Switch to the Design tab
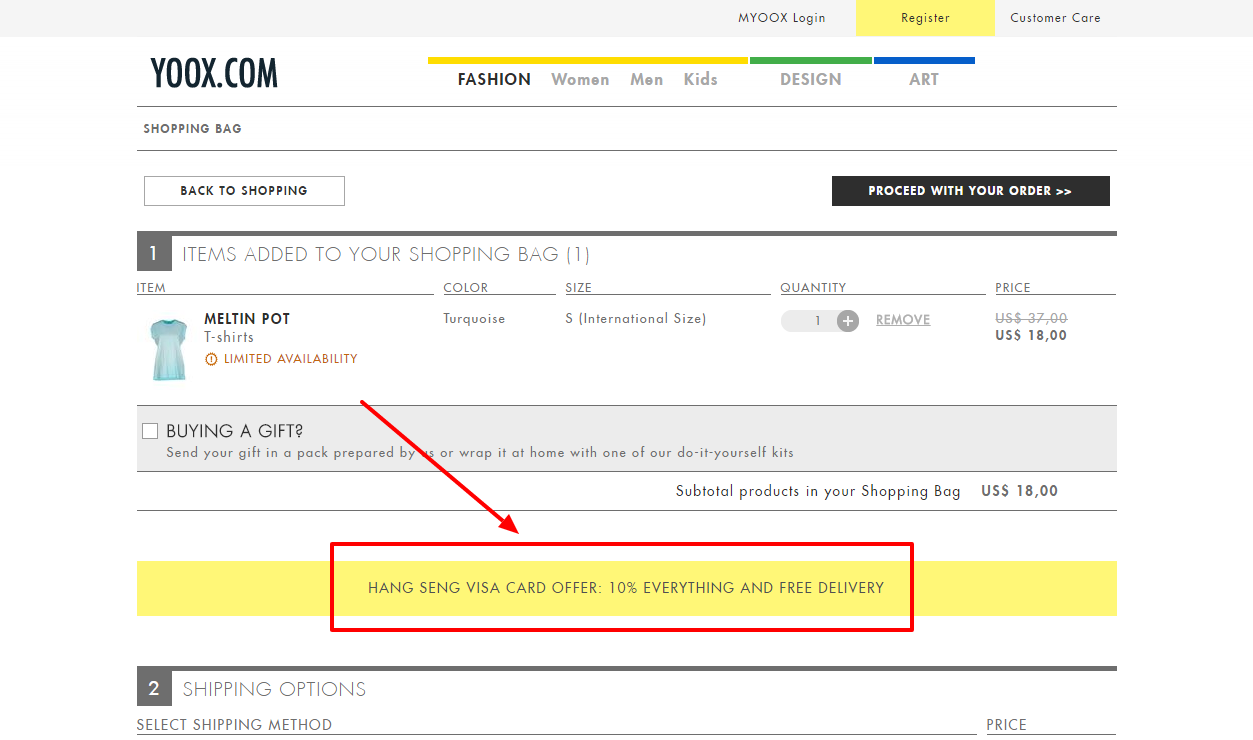 click(x=811, y=80)
